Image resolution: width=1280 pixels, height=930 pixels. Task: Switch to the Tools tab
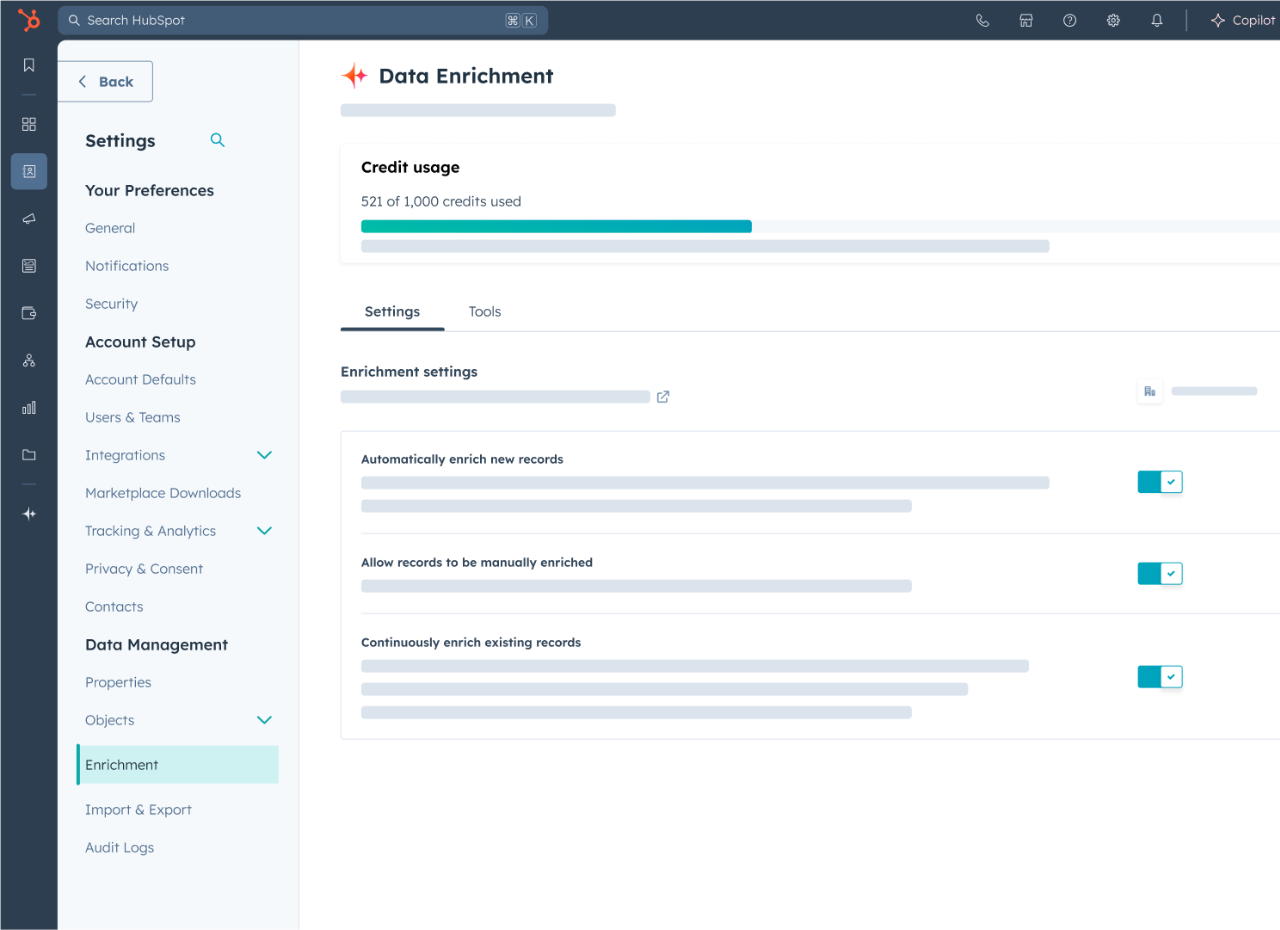(x=484, y=311)
